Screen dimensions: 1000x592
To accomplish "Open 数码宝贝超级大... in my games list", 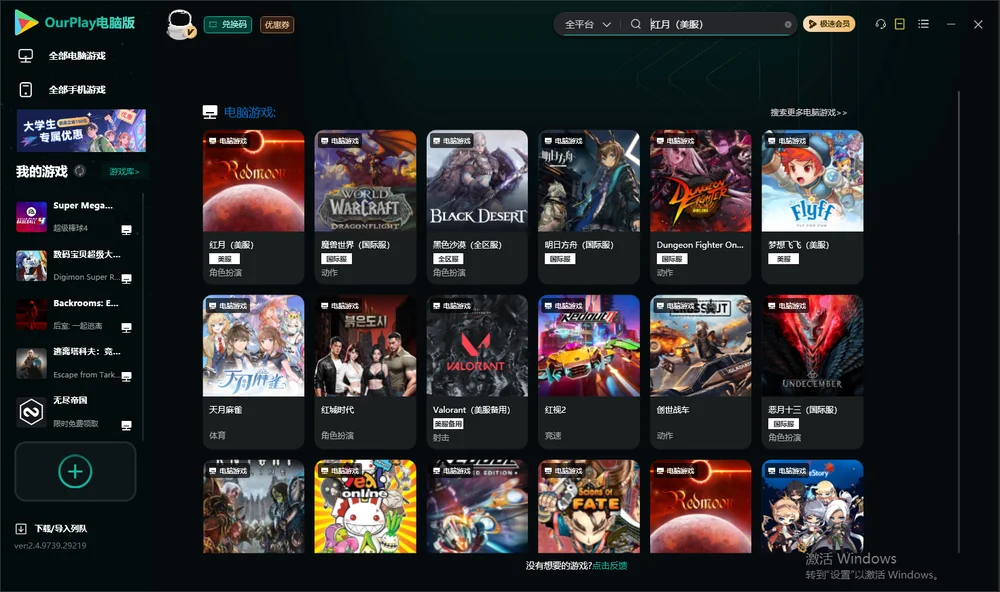I will [75, 265].
